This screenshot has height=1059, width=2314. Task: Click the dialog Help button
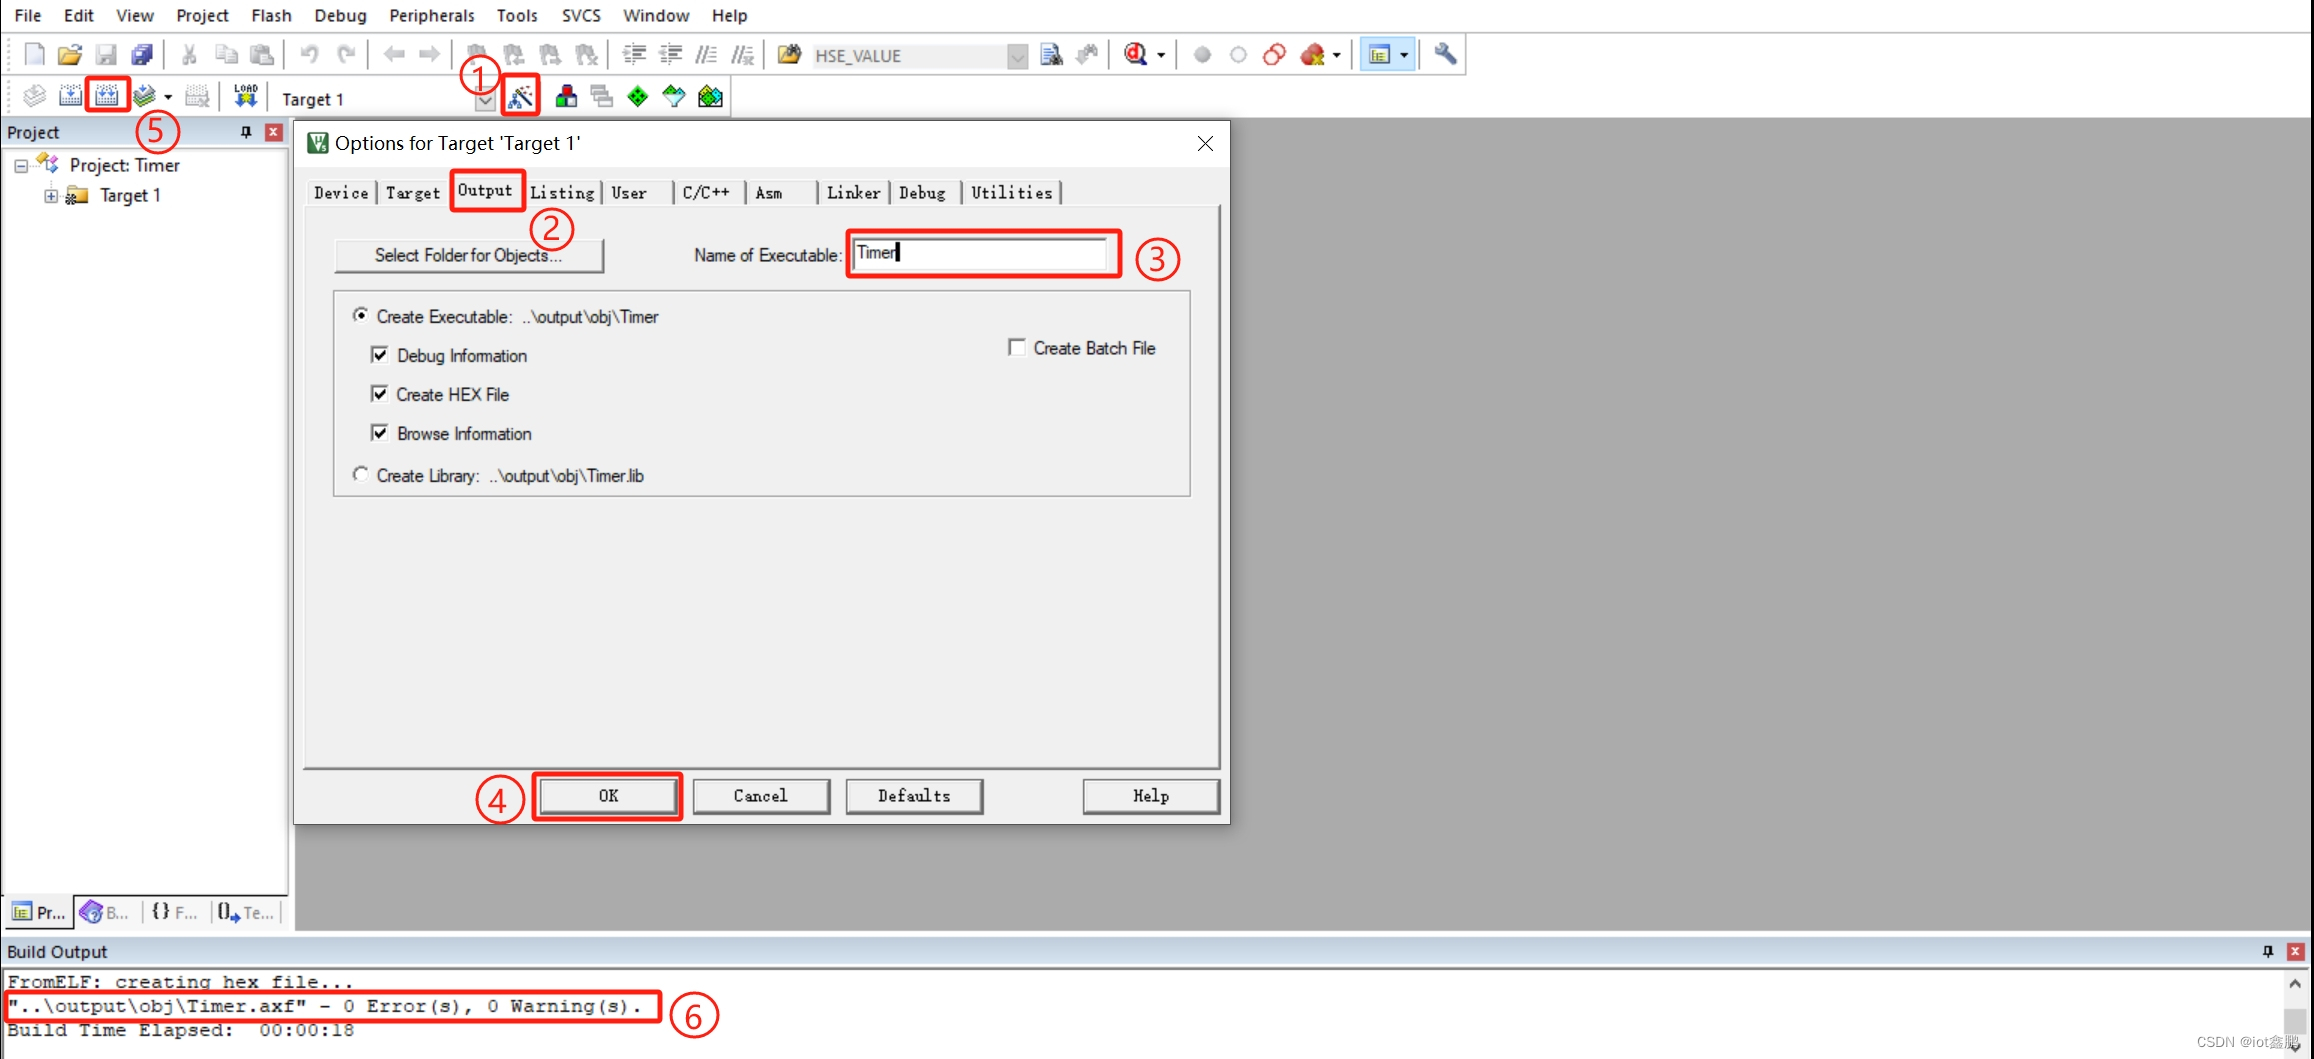[x=1151, y=796]
